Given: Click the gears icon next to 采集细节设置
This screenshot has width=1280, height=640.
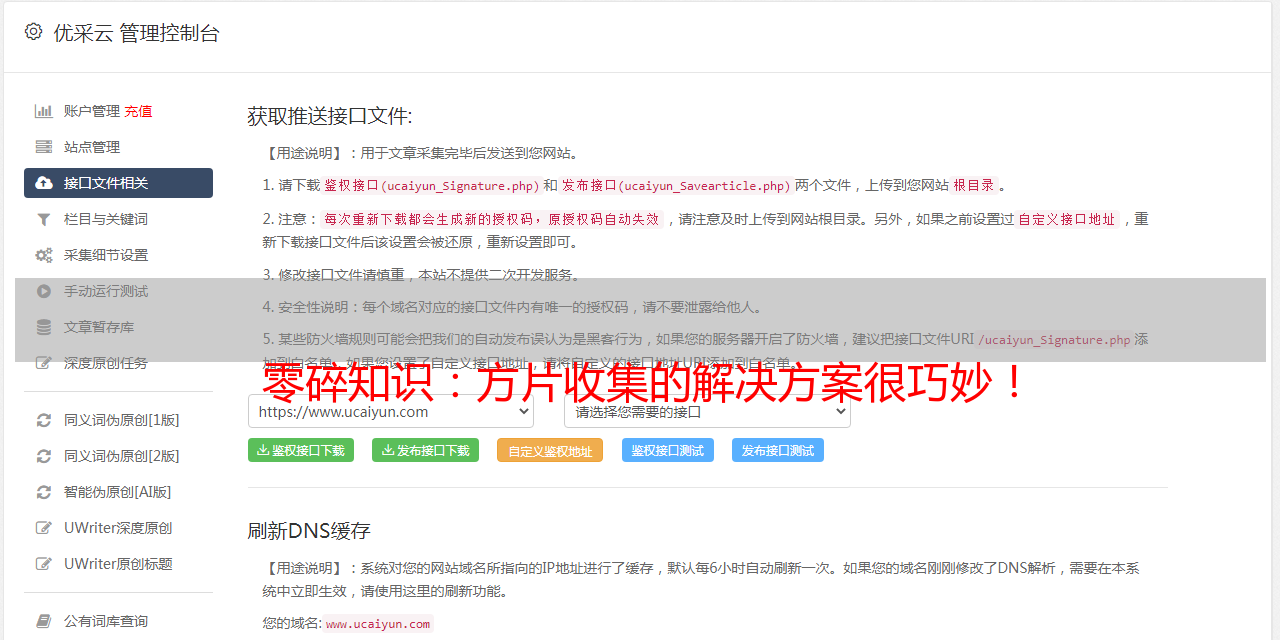Looking at the screenshot, I should pos(44,255).
